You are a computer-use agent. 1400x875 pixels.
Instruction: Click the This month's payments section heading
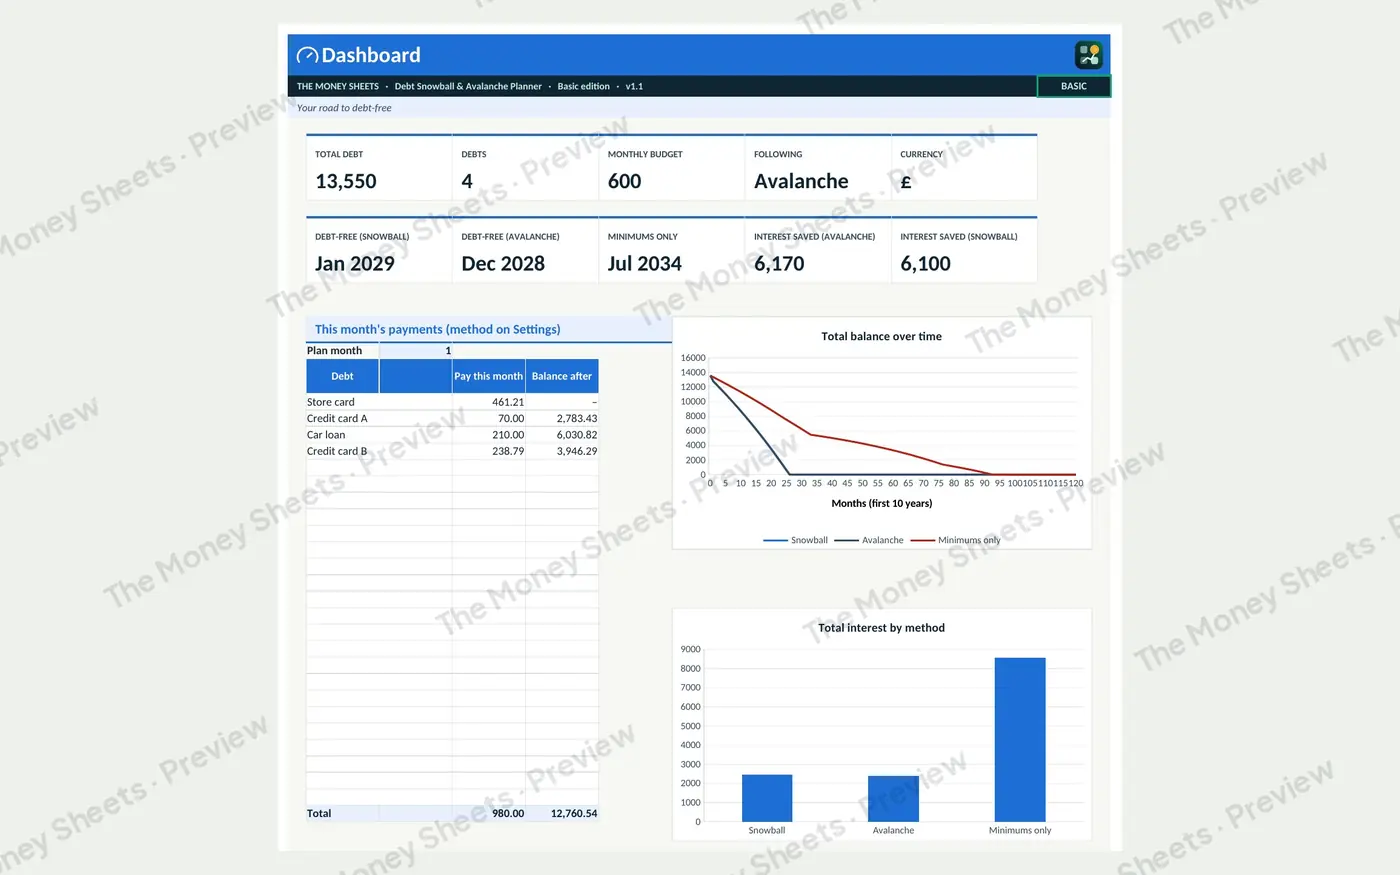437,329
